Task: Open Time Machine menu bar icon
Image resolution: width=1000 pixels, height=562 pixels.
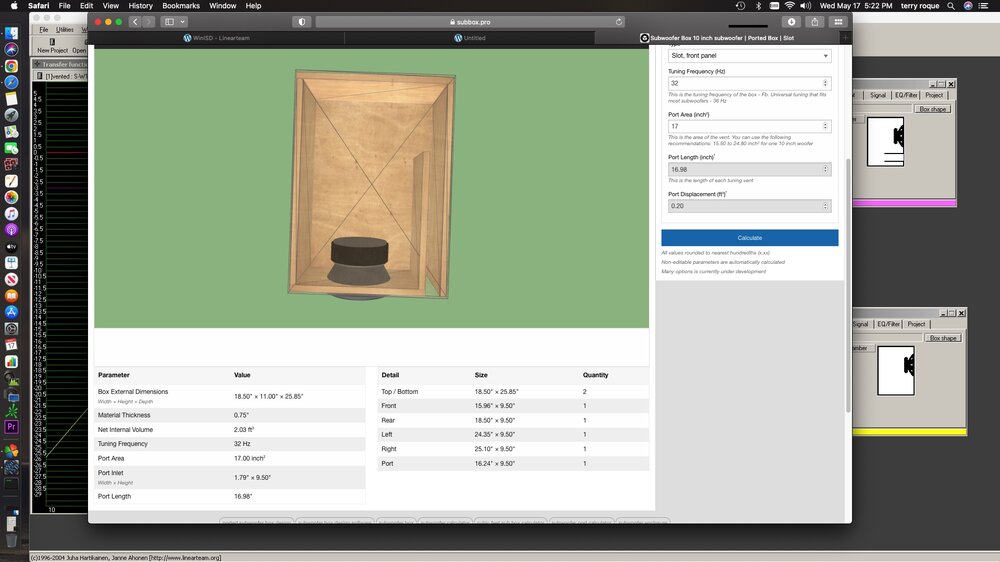Action: (x=740, y=6)
